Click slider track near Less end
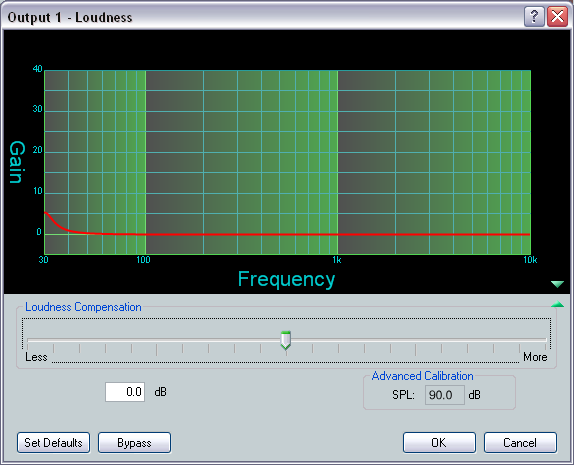 click(x=40, y=340)
